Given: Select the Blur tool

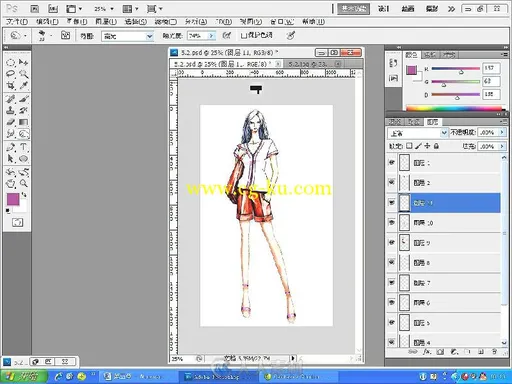Looking at the screenshot, I should (x=10, y=134).
